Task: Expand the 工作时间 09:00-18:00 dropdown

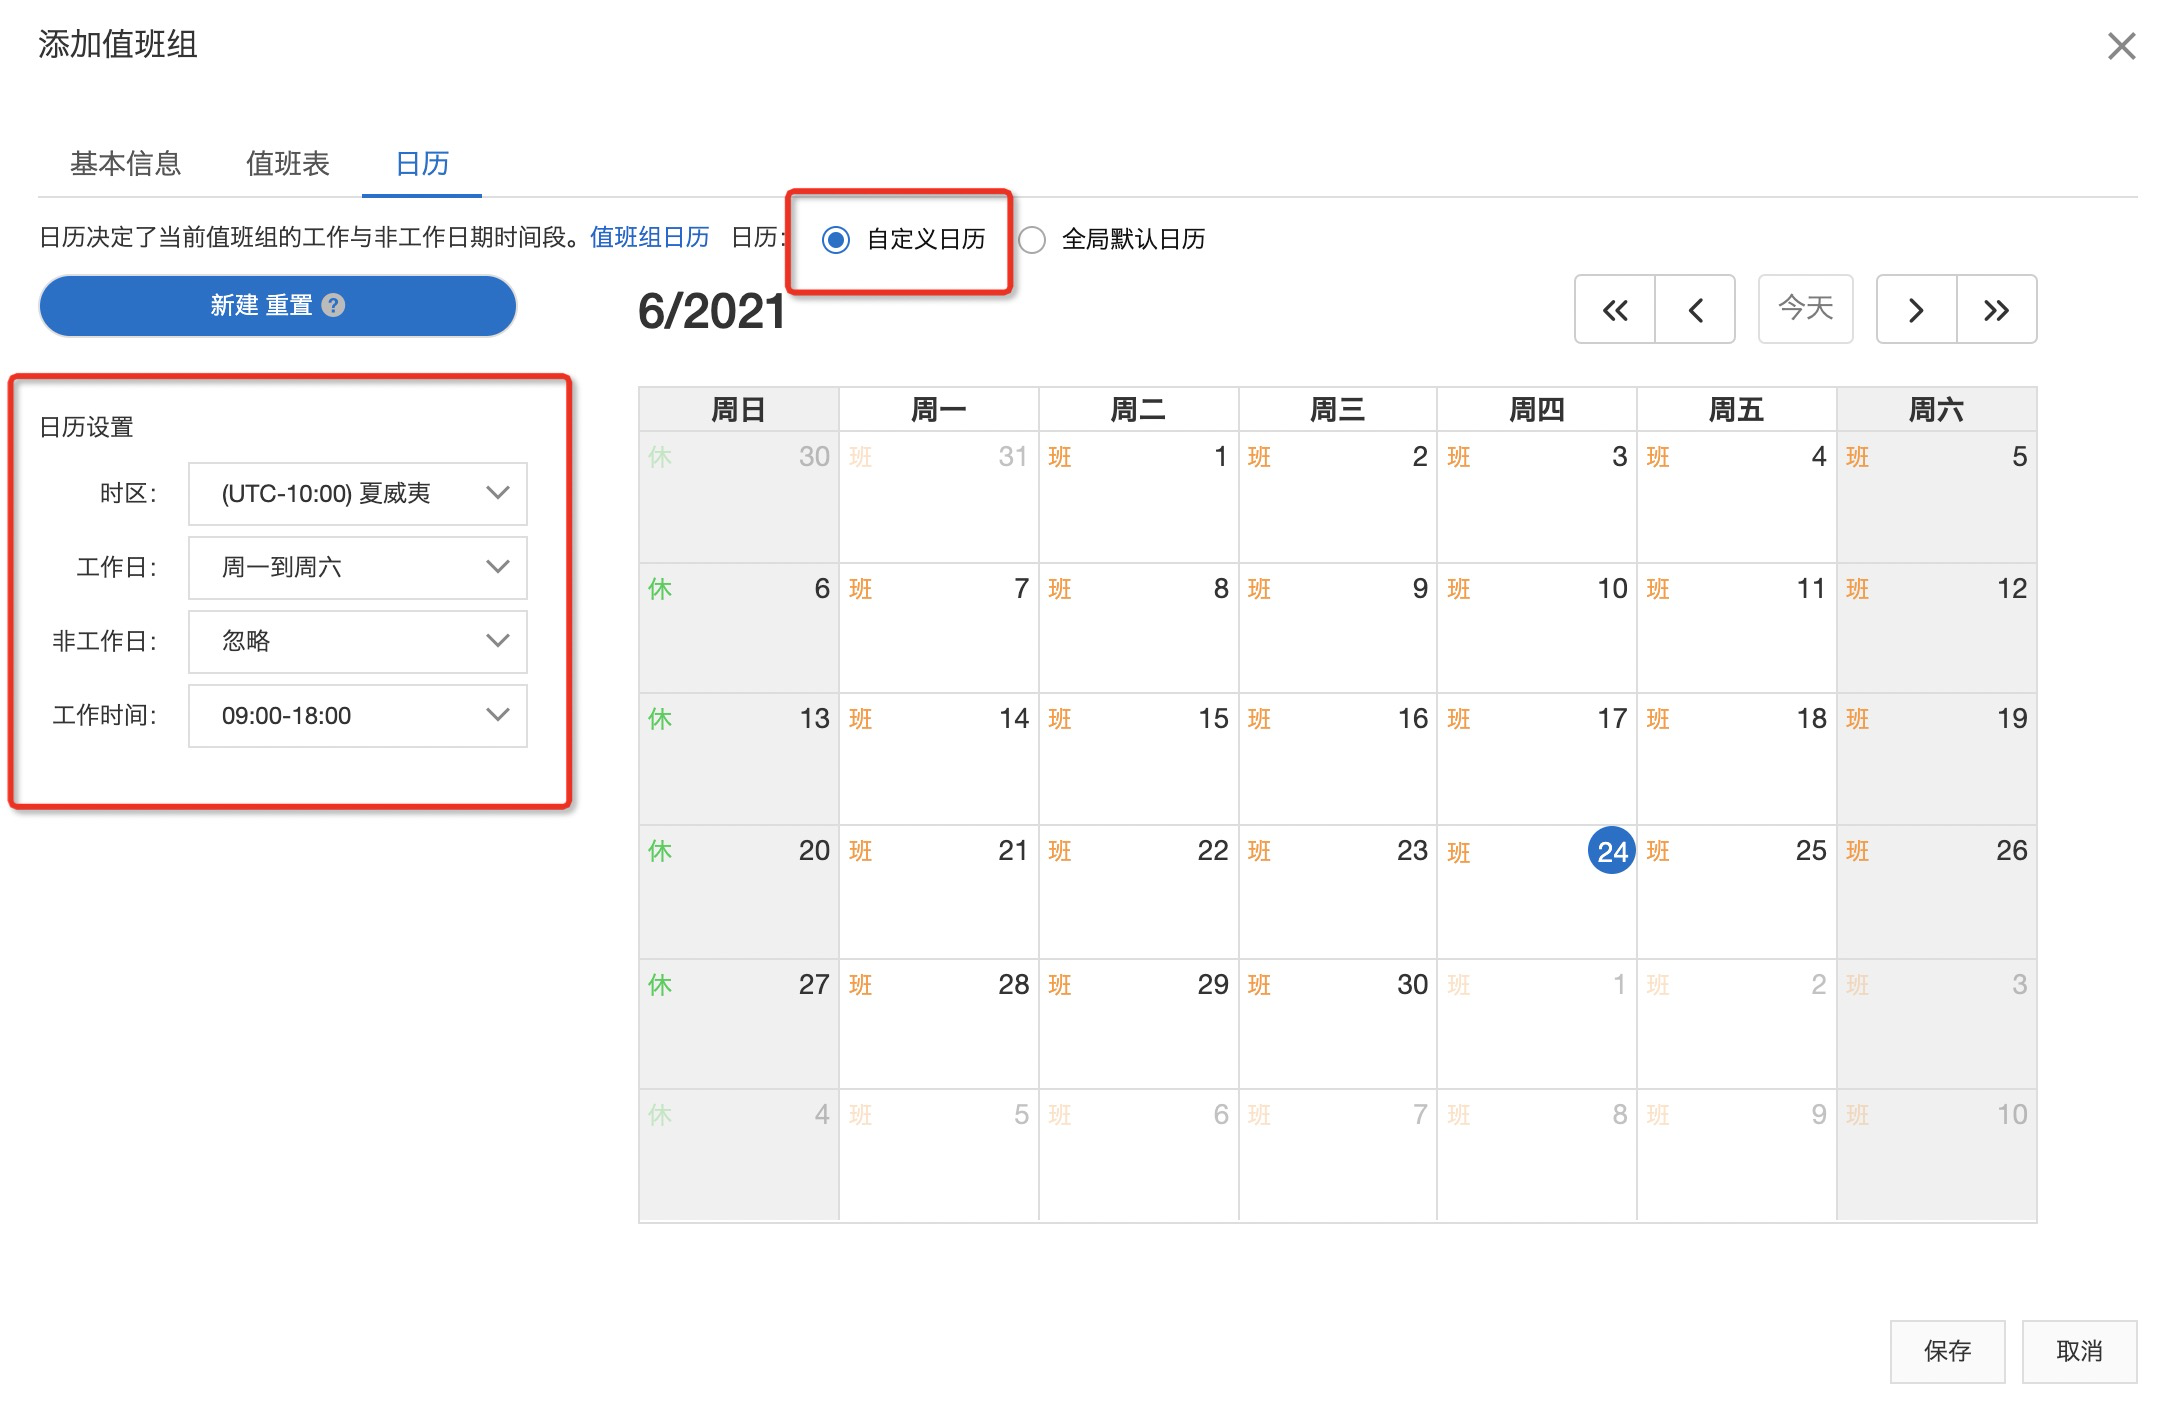Action: click(357, 715)
